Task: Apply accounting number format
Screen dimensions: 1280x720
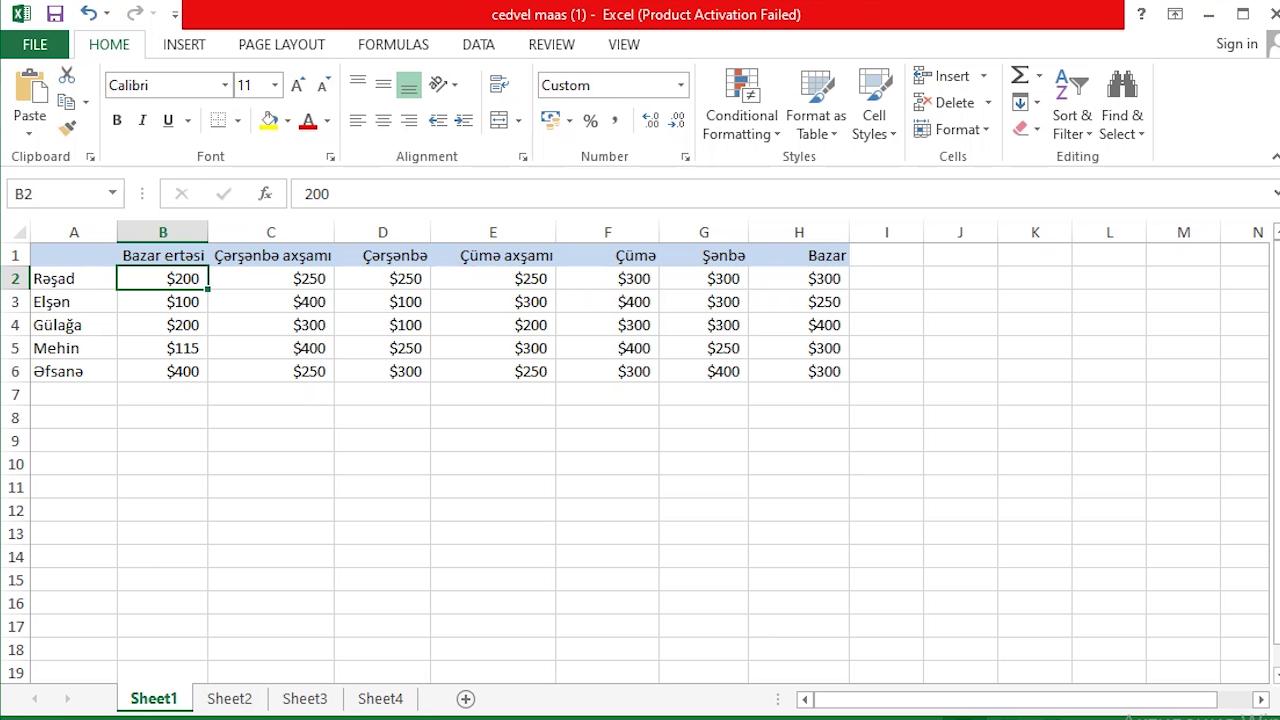Action: (550, 120)
